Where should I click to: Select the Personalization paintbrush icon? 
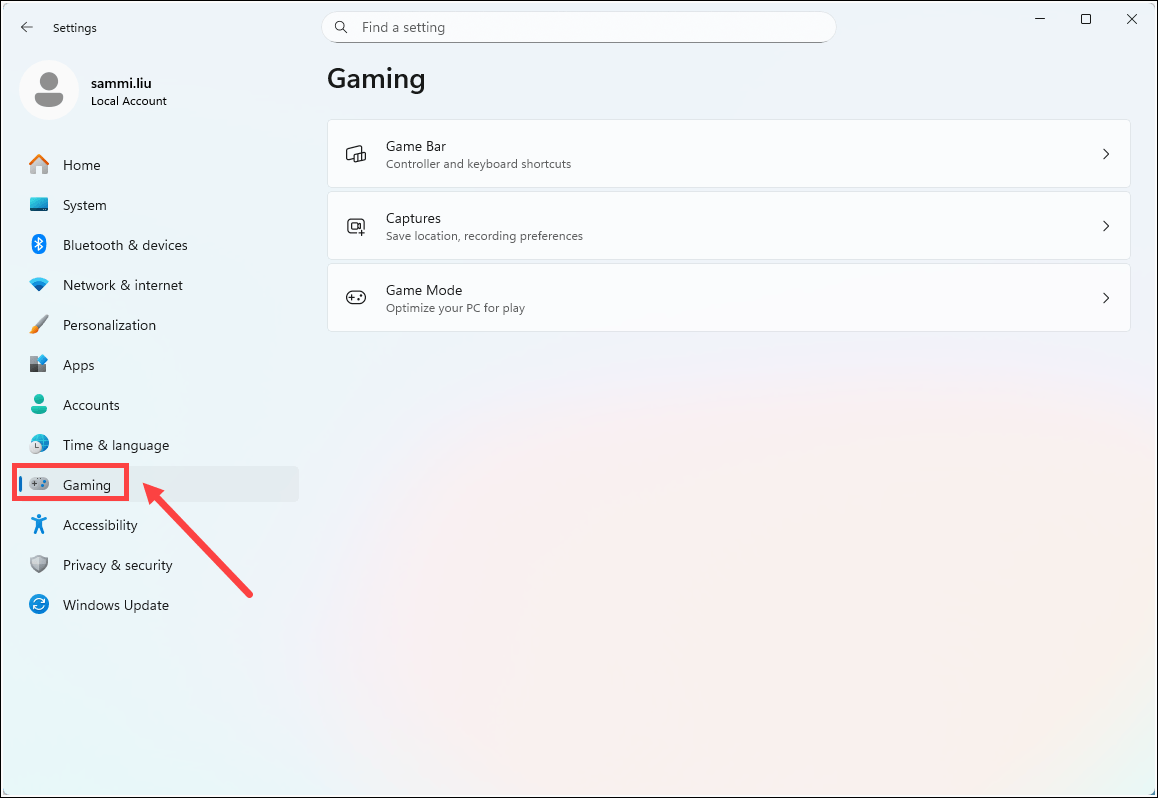click(x=39, y=325)
